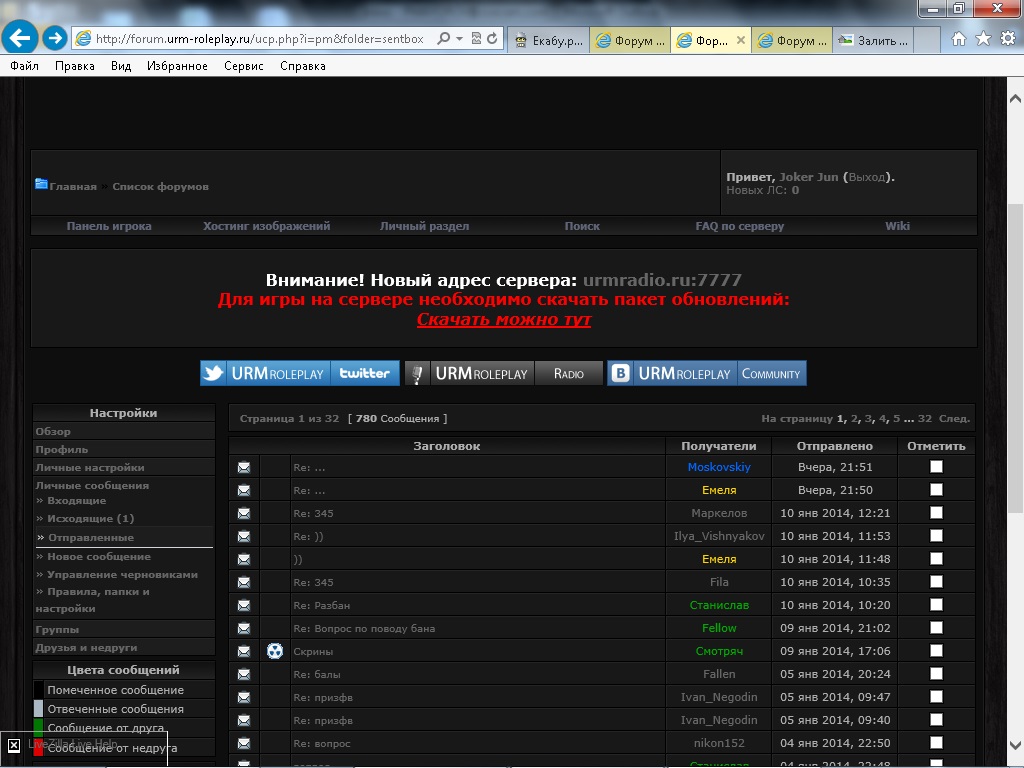This screenshot has width=1024, height=768.
Task: Open Личный раздел navigation link
Action: coord(424,226)
